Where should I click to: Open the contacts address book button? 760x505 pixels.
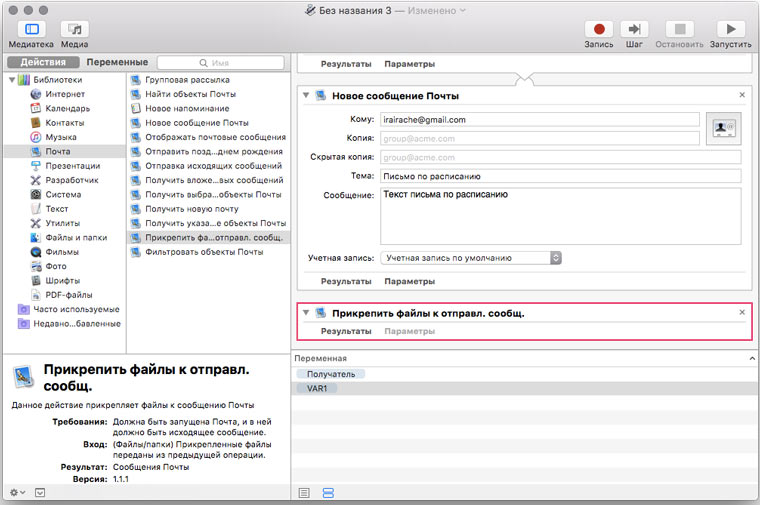click(x=724, y=128)
